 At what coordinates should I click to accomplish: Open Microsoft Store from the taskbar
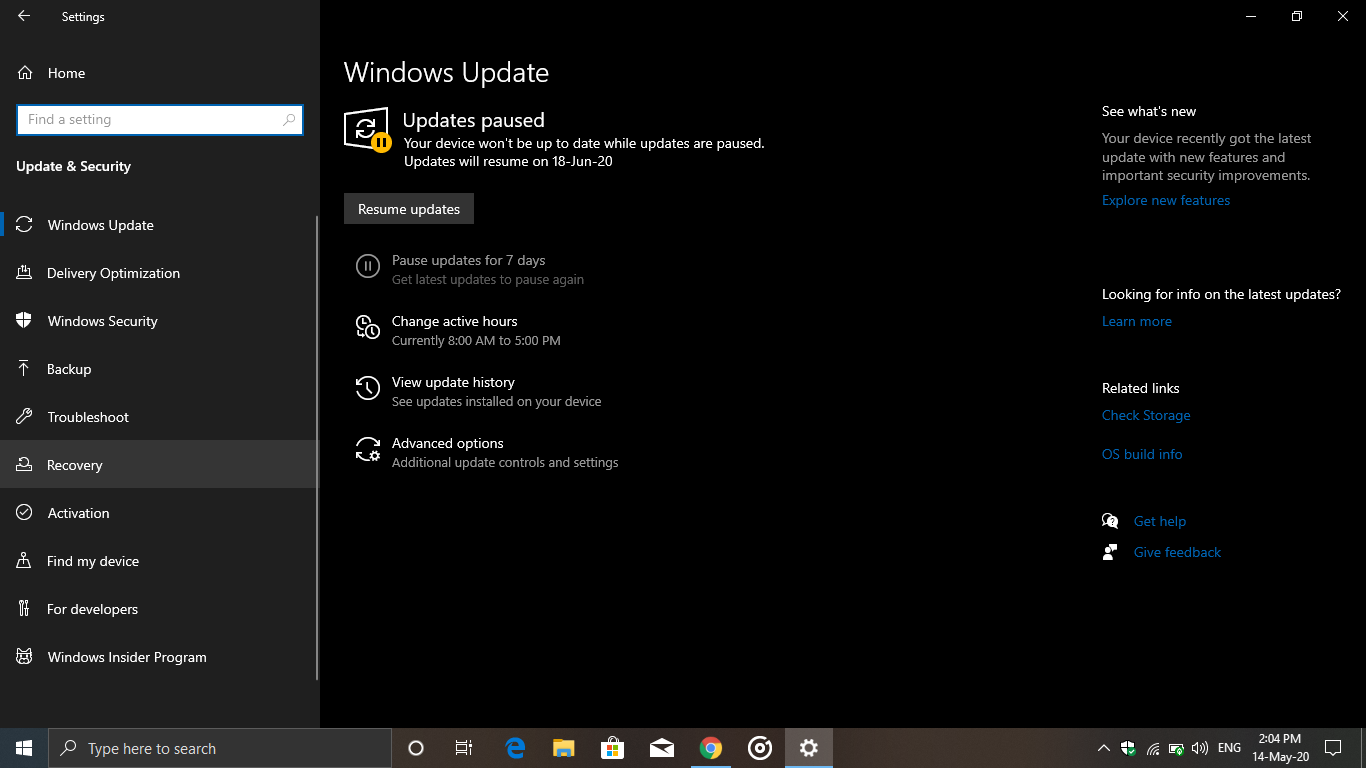[x=613, y=748]
